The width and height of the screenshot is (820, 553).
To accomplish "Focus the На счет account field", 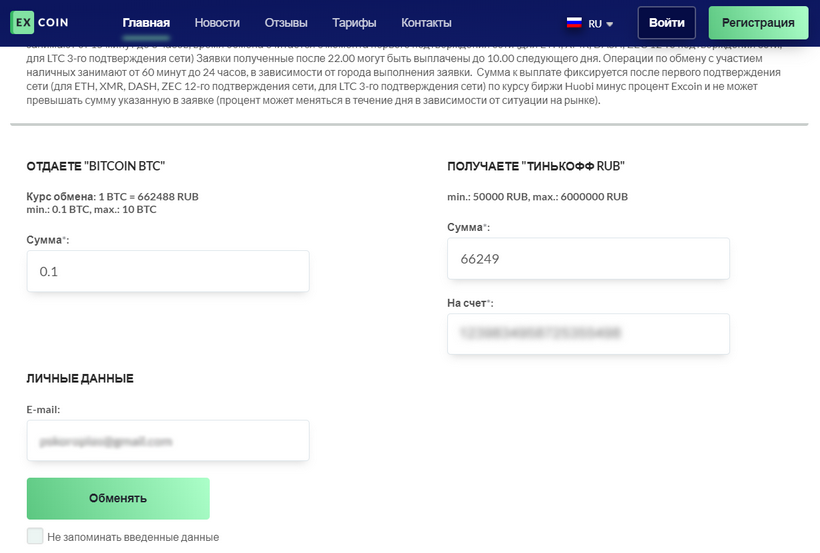I will tap(588, 334).
